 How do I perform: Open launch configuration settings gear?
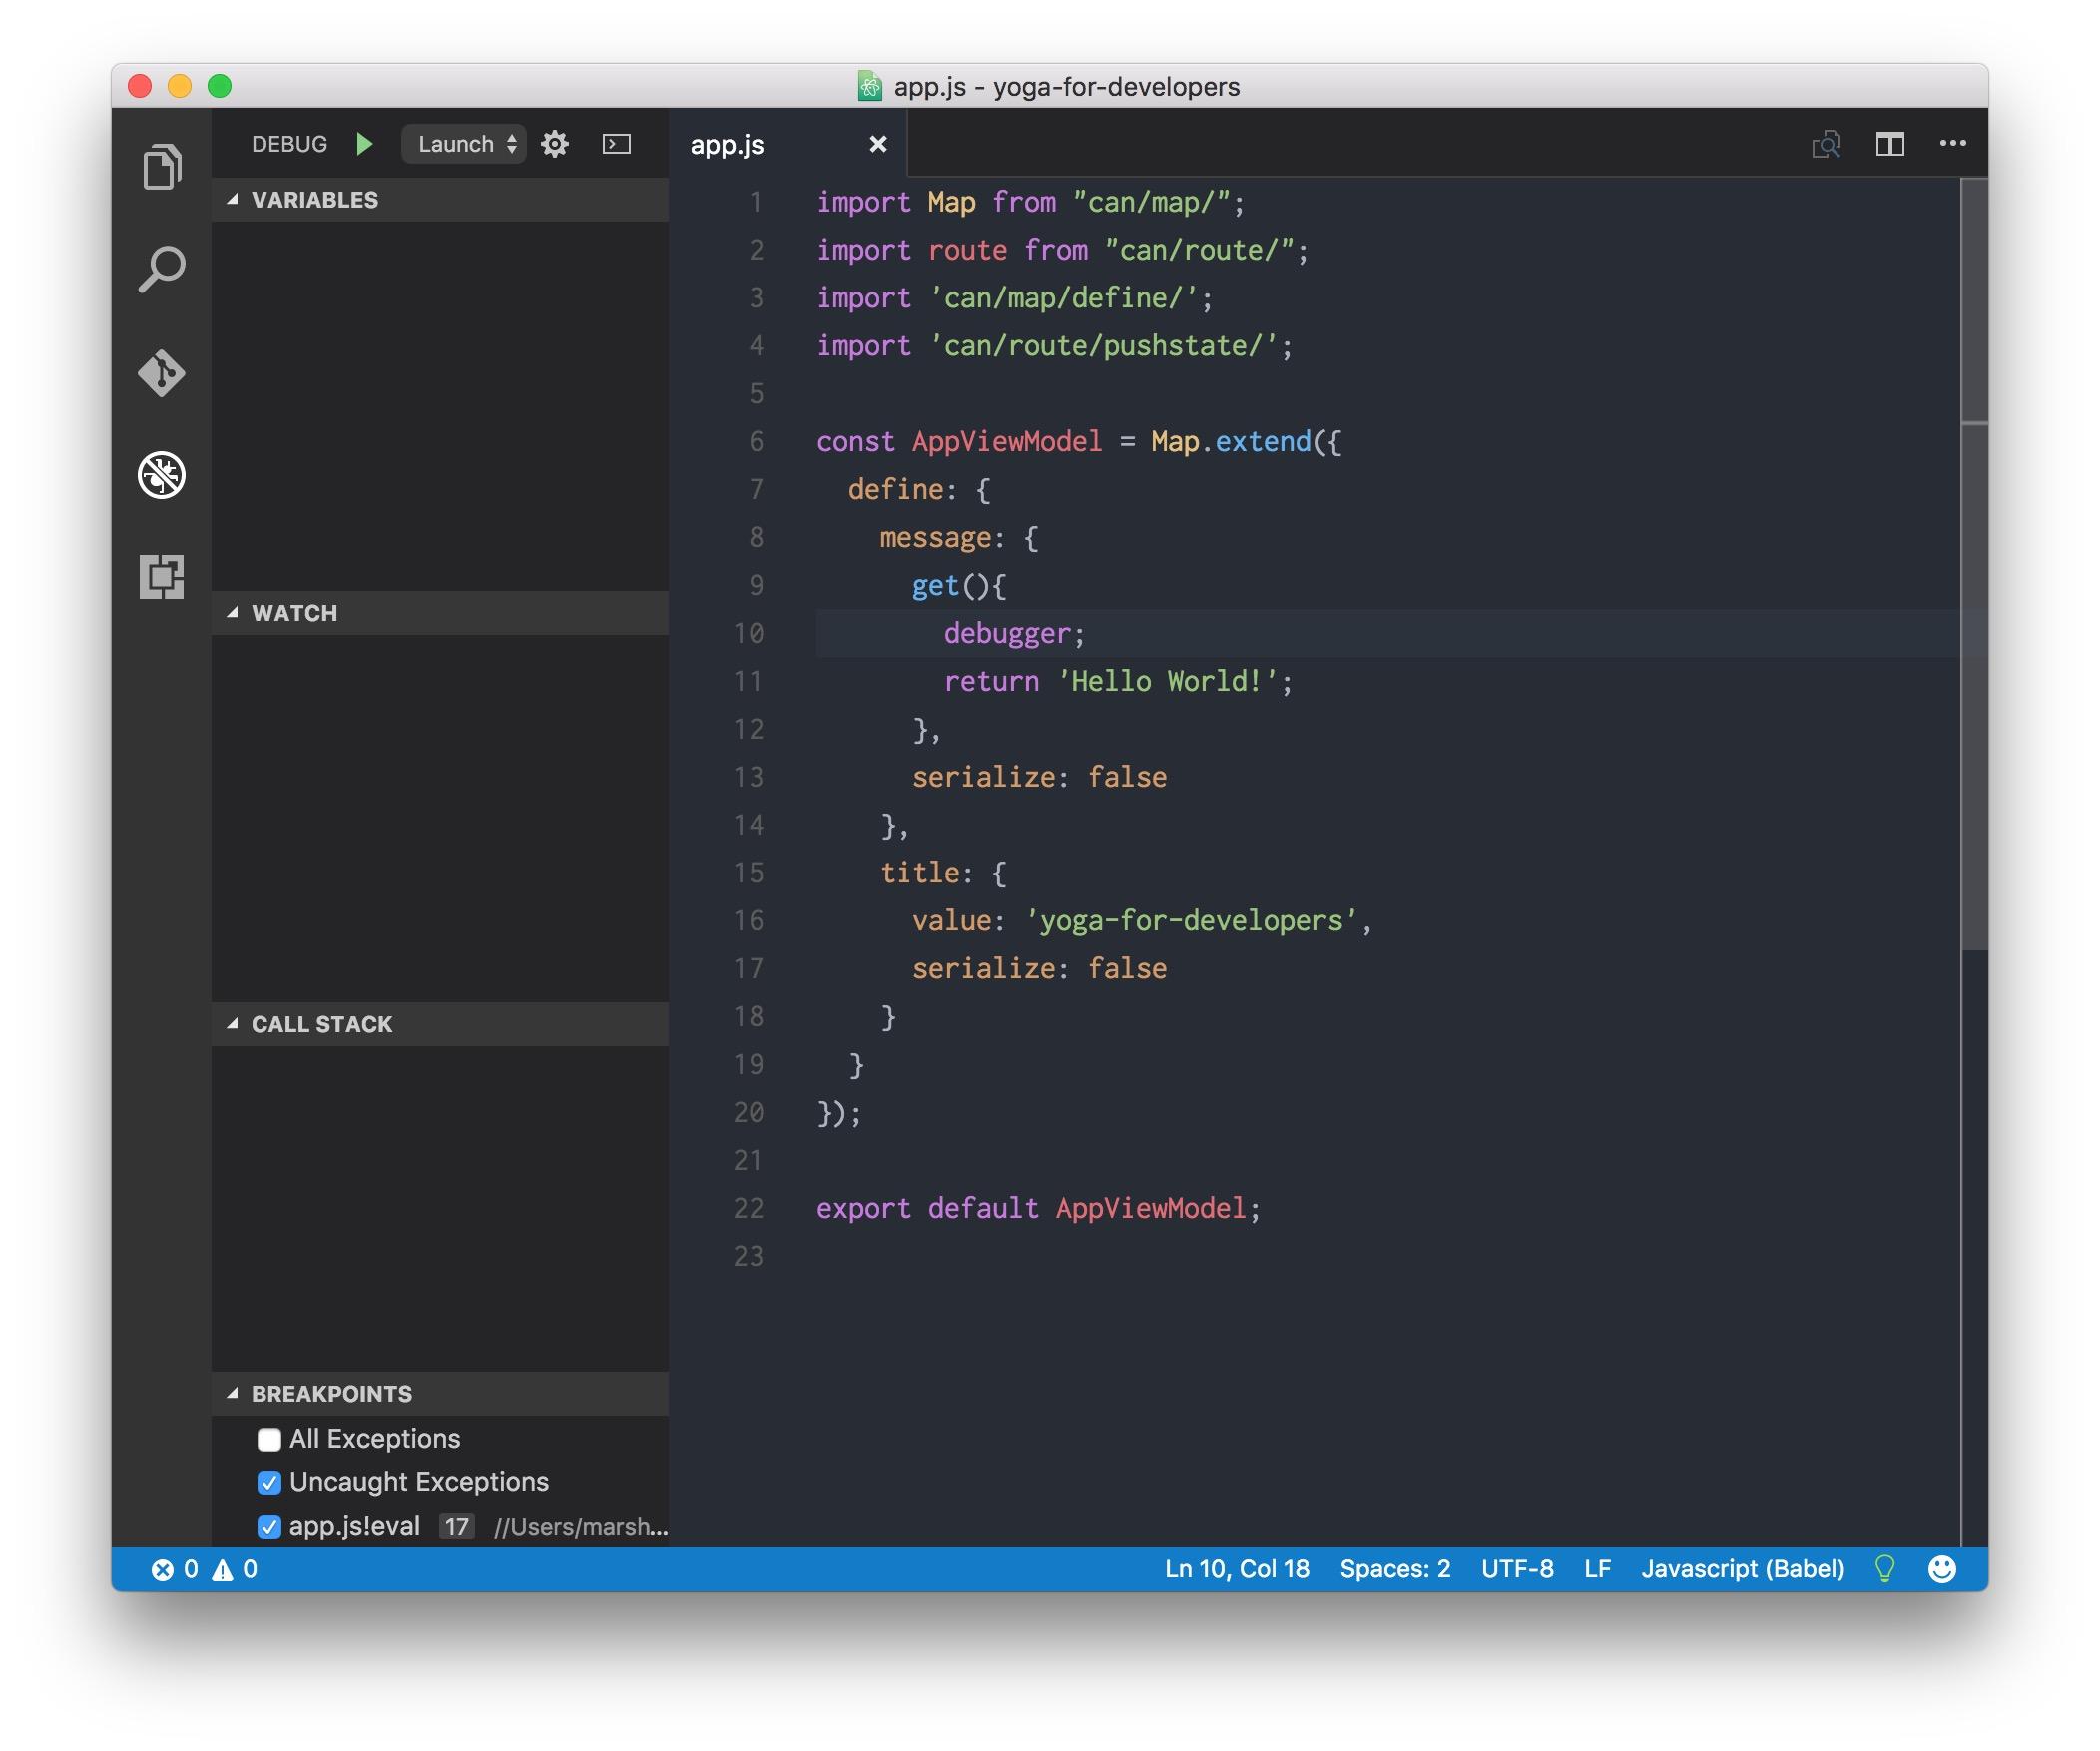[x=556, y=143]
